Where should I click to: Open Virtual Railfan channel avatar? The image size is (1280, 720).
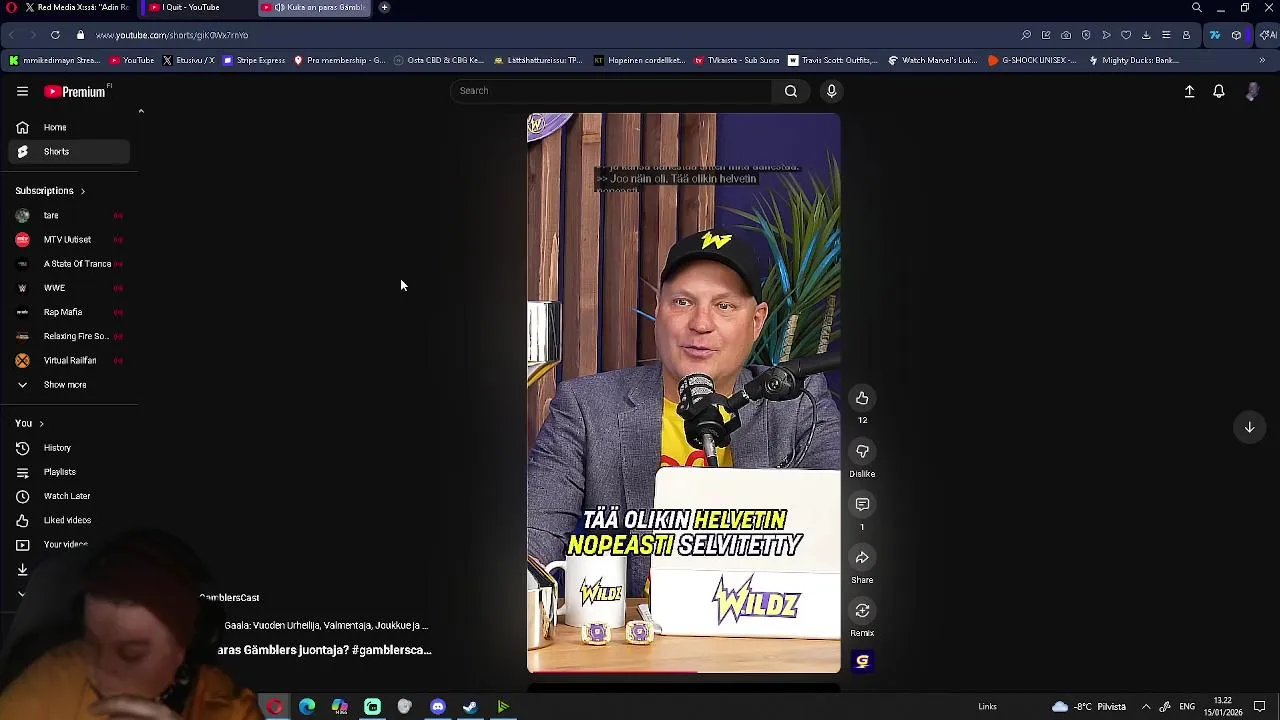coord(22,360)
